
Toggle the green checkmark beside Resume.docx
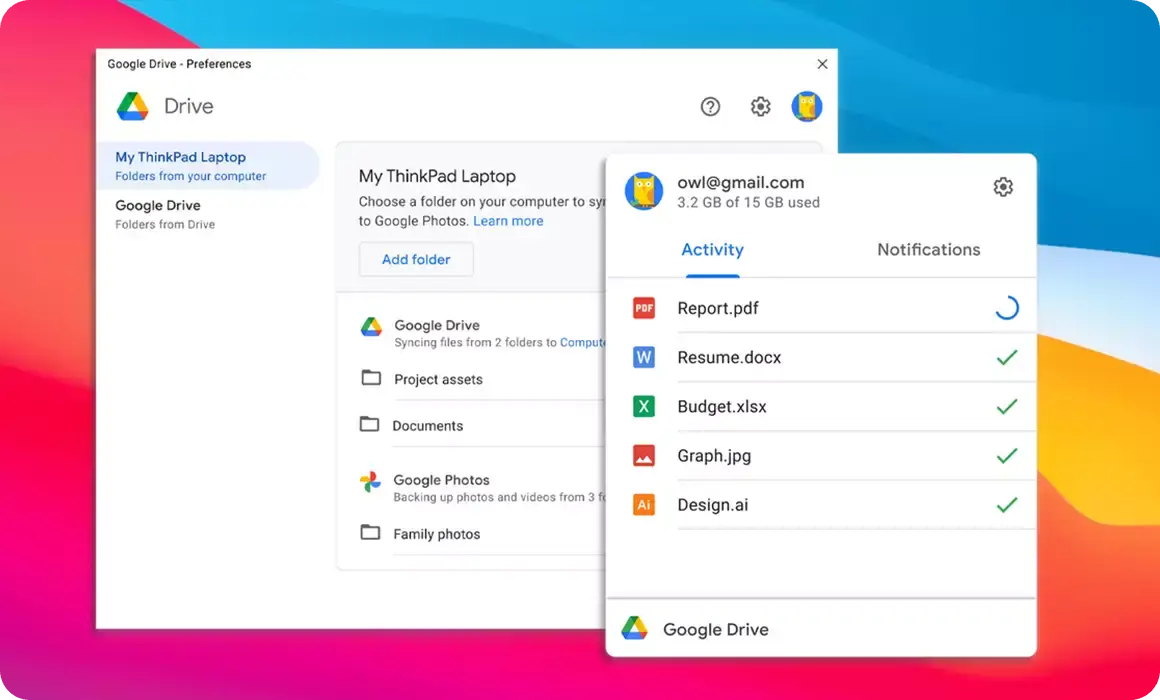(1006, 357)
